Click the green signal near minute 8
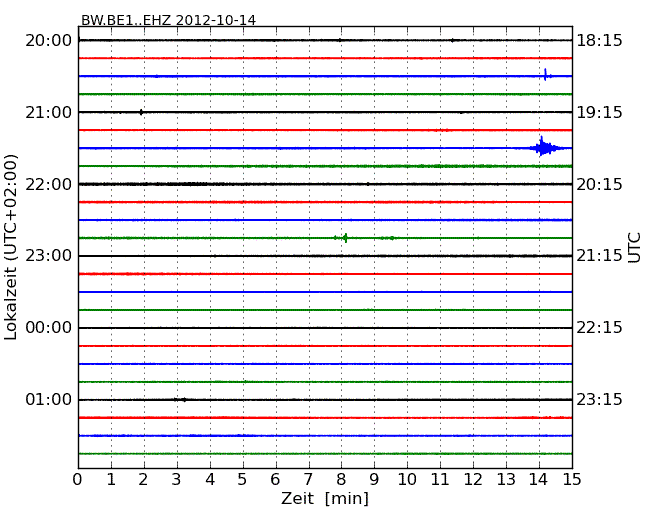 point(343,238)
